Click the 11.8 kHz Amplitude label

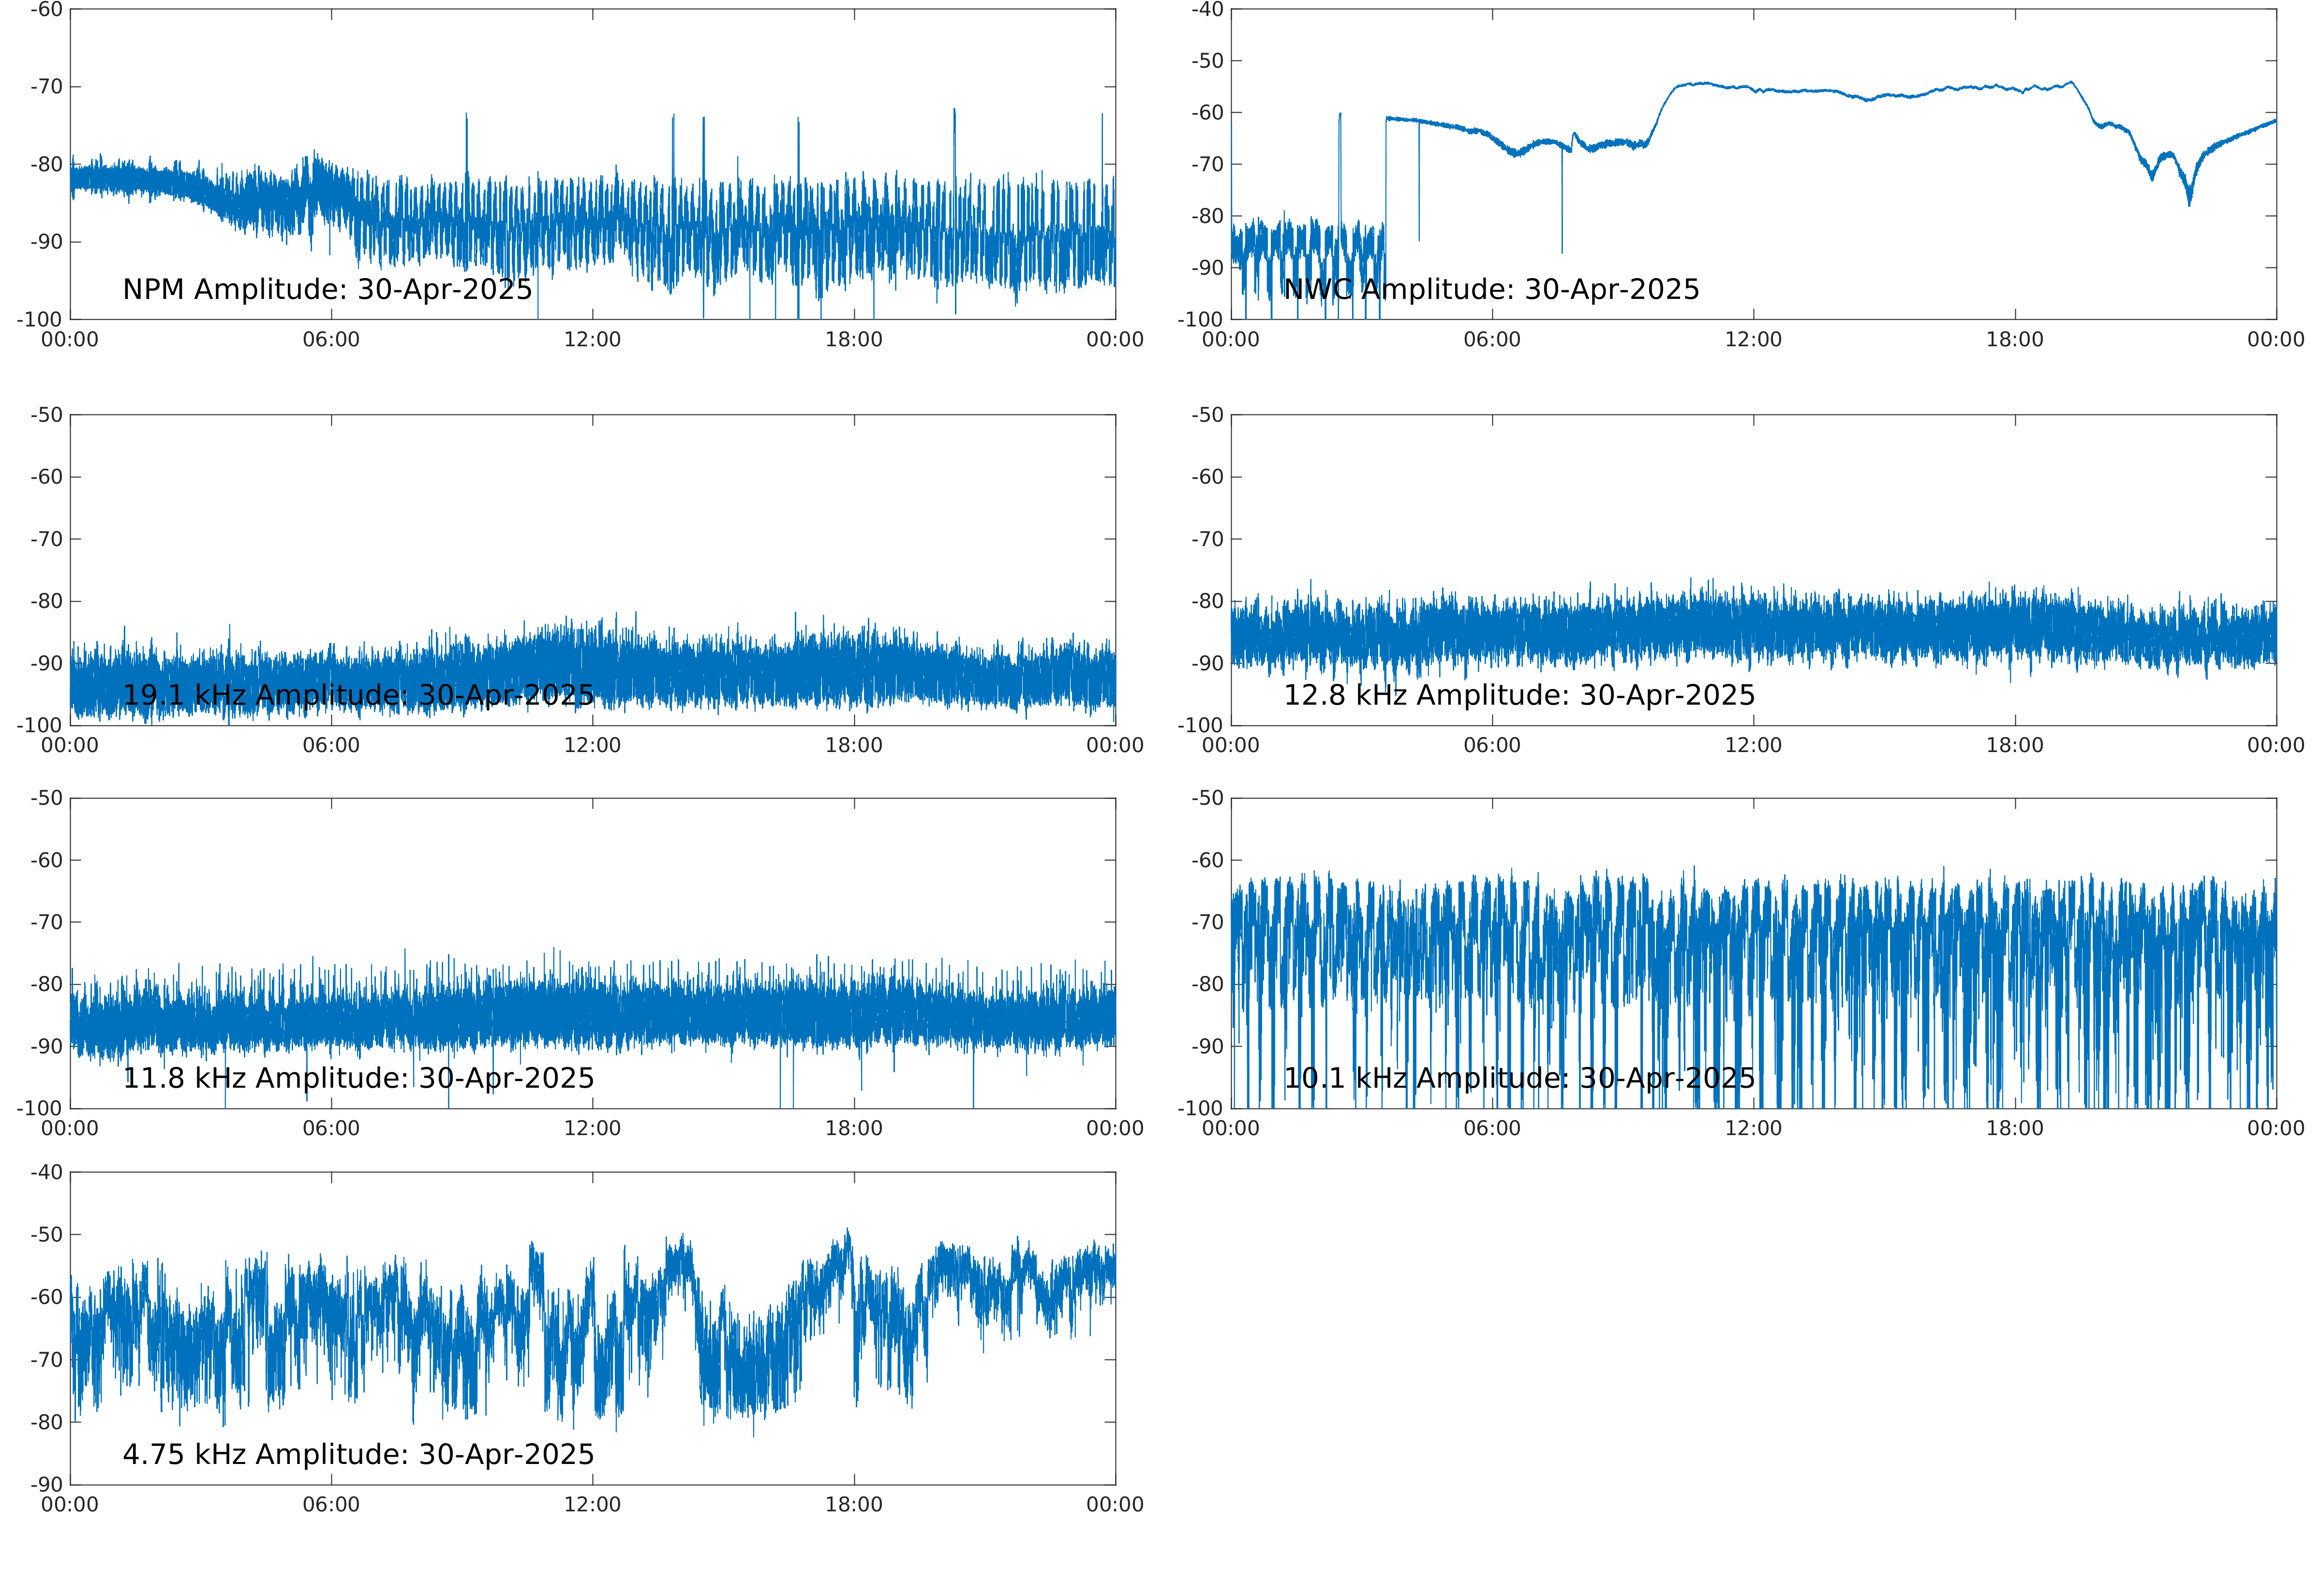click(358, 1078)
